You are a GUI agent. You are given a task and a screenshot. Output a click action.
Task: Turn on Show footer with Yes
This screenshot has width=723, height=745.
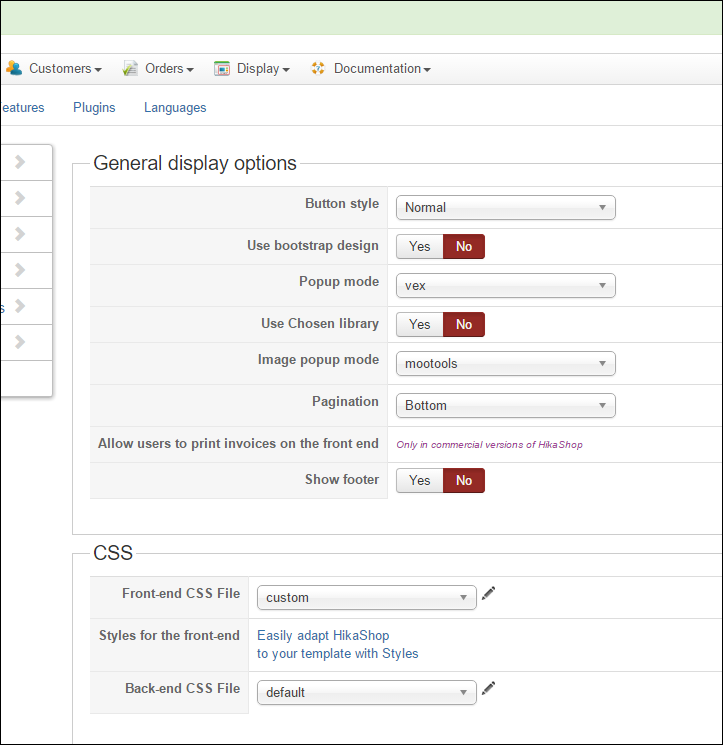pyautogui.click(x=420, y=480)
